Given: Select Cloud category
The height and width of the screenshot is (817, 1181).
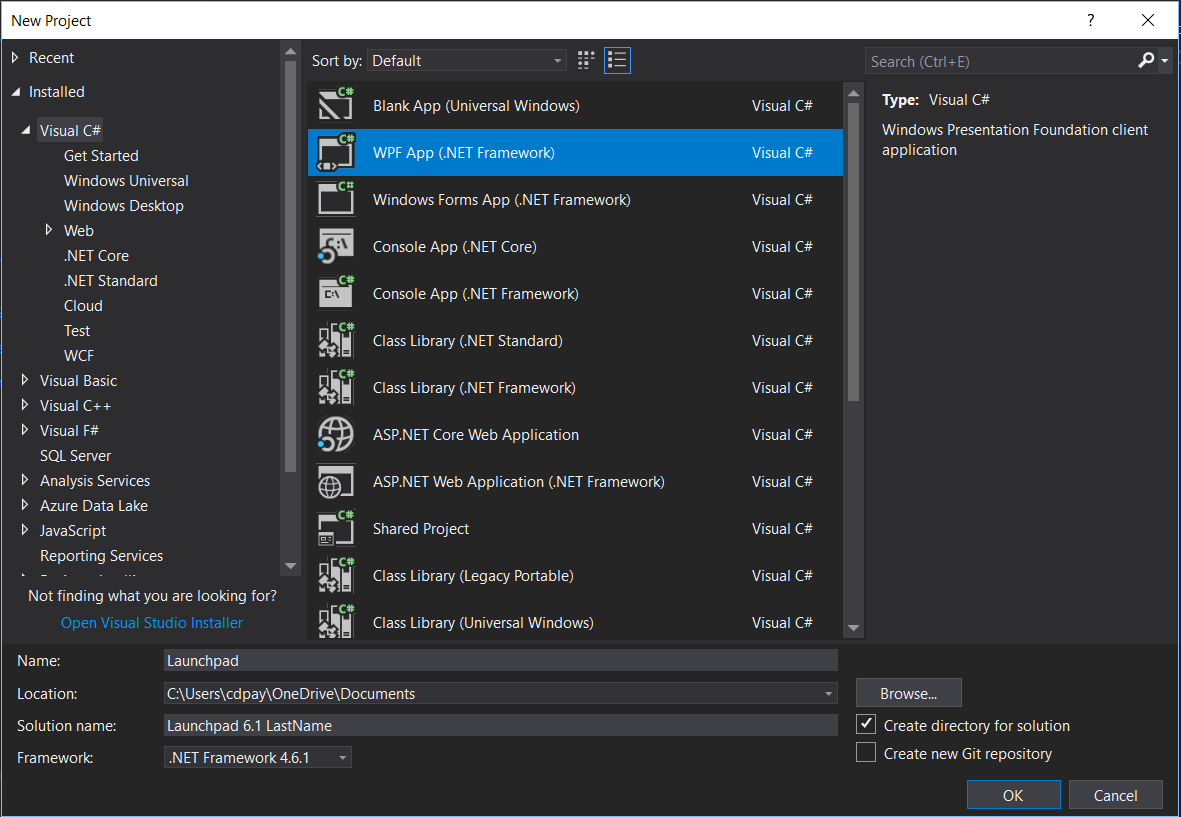Looking at the screenshot, I should point(83,305).
